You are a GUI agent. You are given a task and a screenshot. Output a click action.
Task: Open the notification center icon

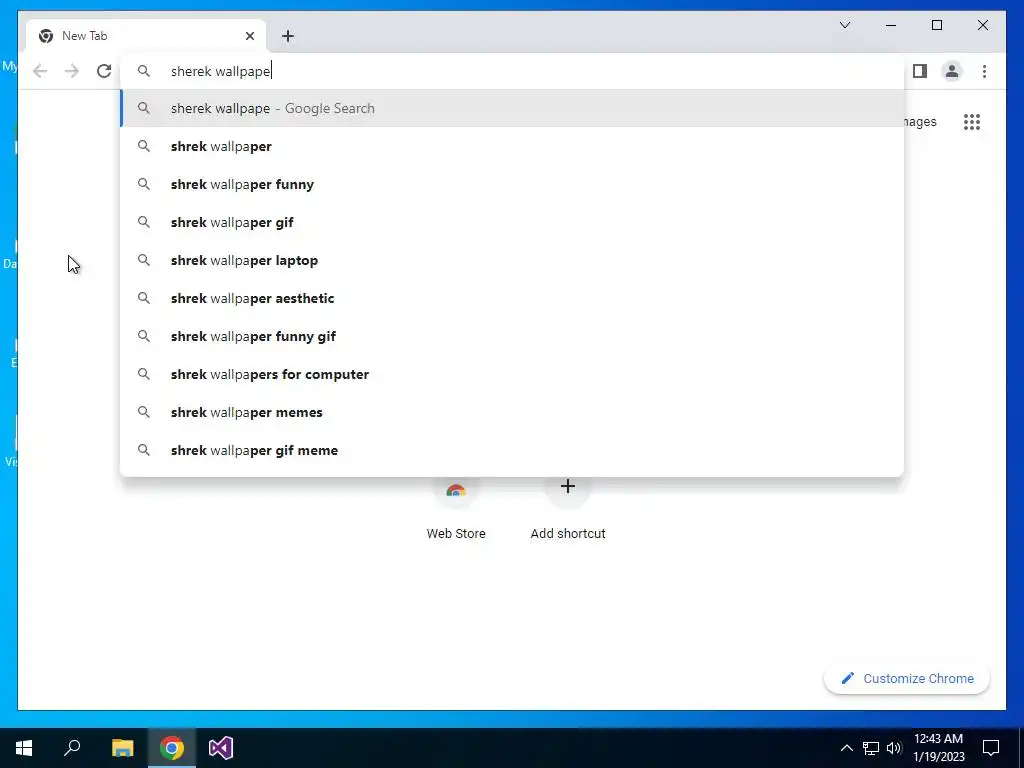(x=991, y=748)
